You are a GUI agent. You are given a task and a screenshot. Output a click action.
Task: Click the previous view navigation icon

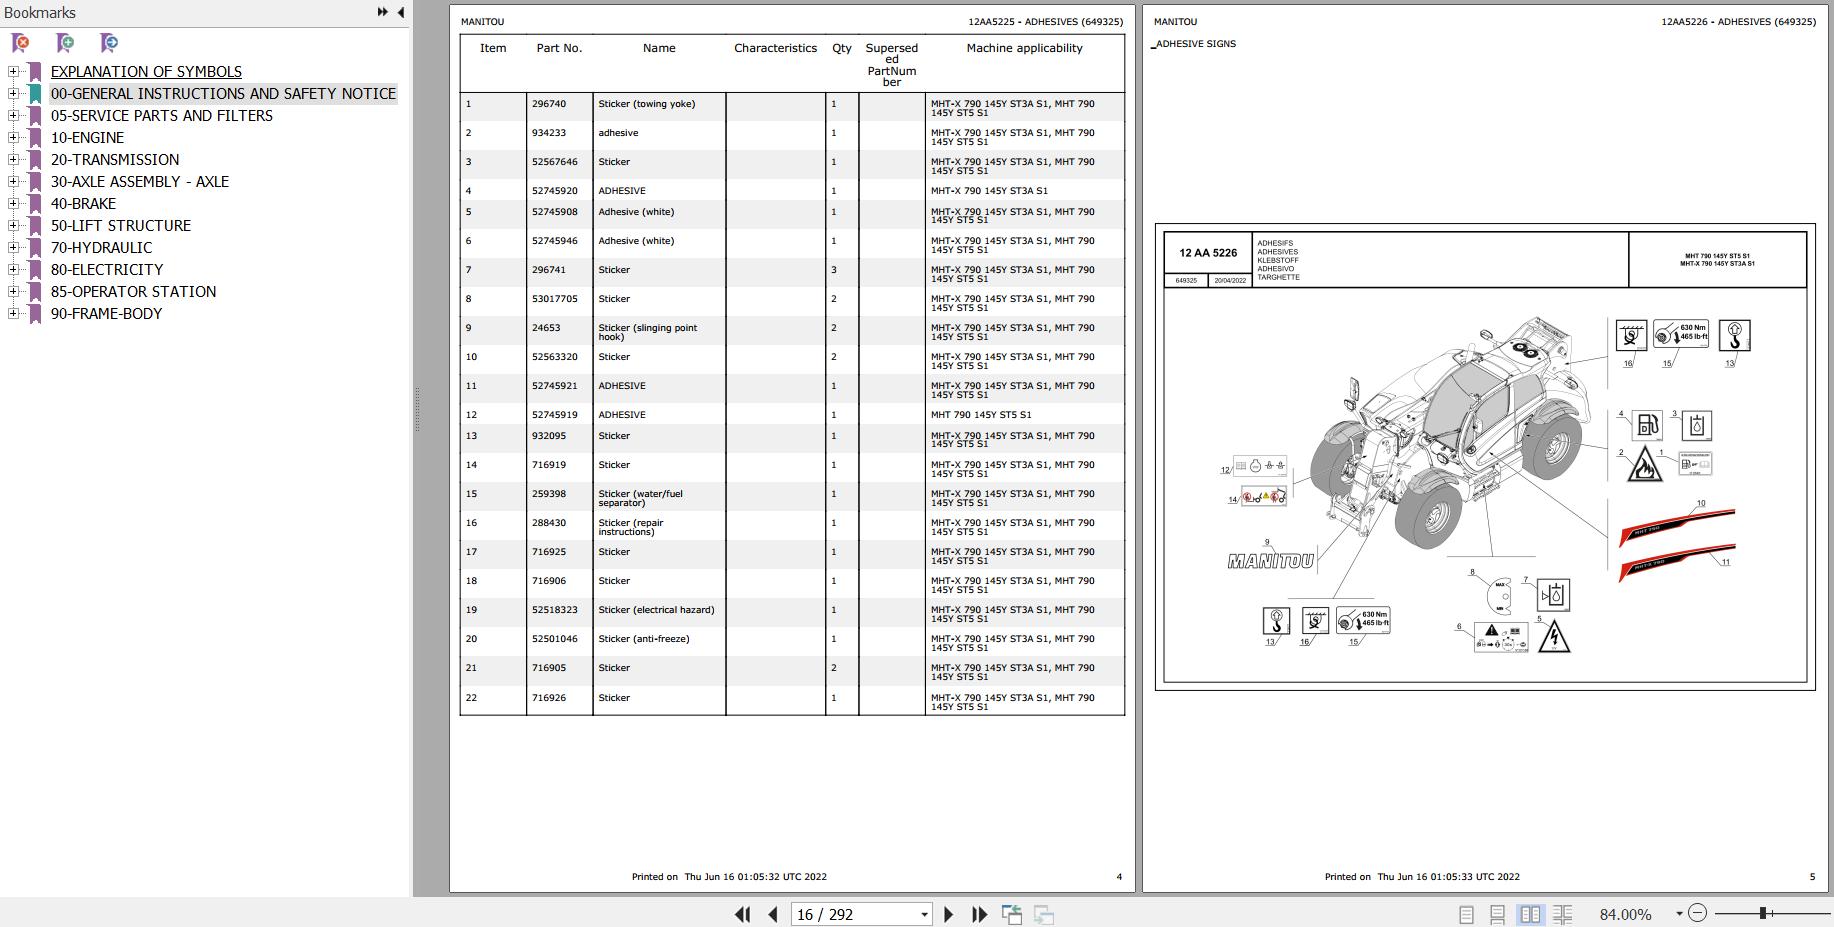(x=1012, y=914)
